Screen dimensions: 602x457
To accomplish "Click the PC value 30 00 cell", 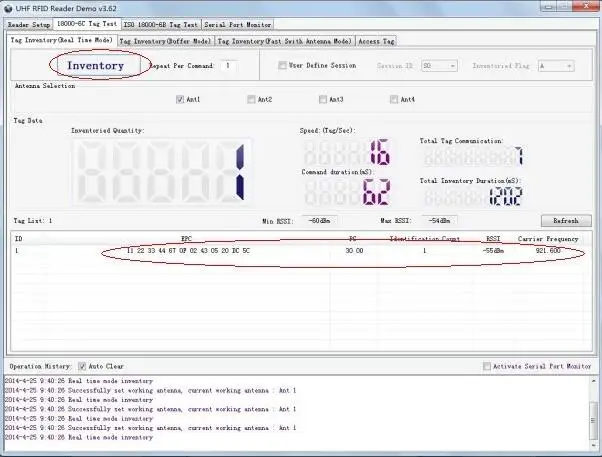I will tap(354, 251).
